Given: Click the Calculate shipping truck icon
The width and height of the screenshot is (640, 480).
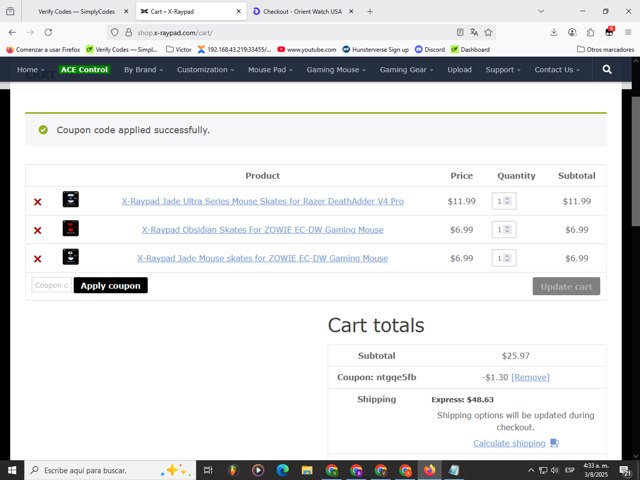Looking at the screenshot, I should point(554,443).
